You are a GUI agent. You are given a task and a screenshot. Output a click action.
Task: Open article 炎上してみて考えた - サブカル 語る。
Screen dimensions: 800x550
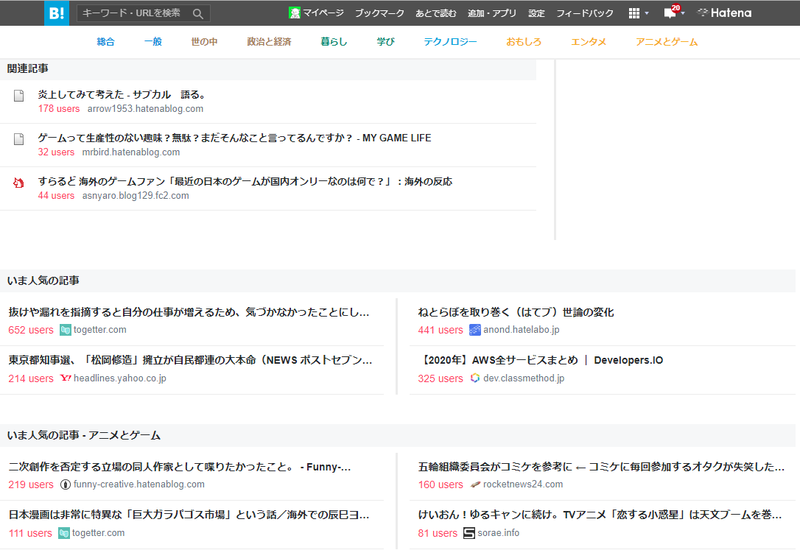tap(122, 94)
